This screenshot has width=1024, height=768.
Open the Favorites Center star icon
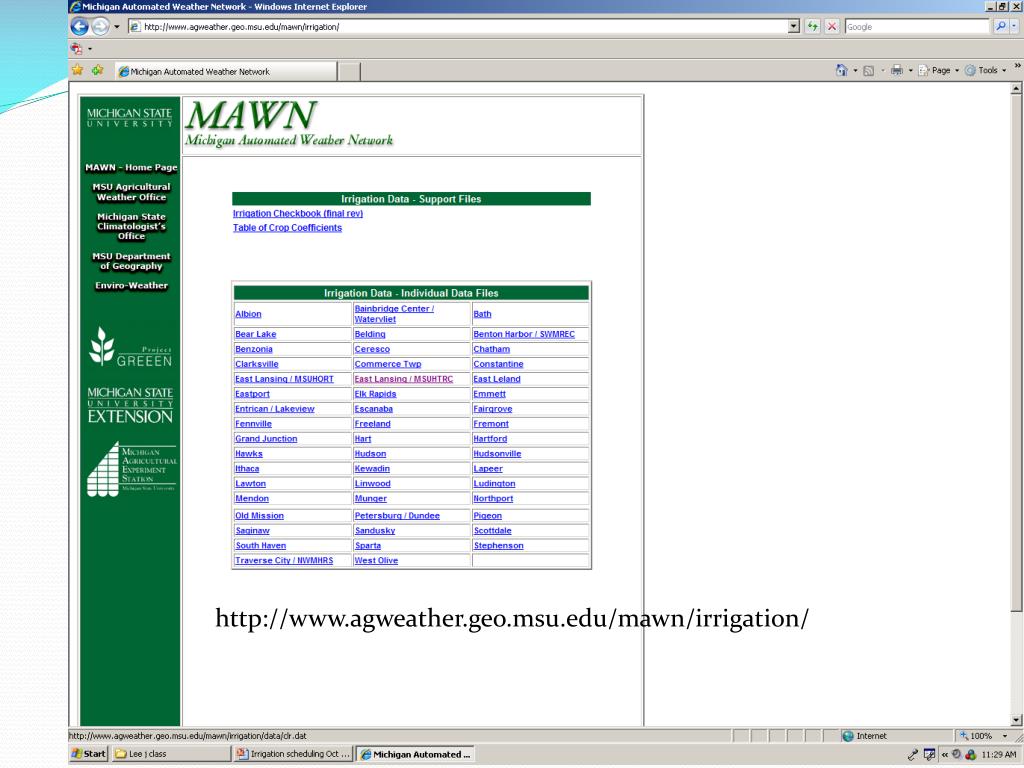pyautogui.click(x=78, y=70)
